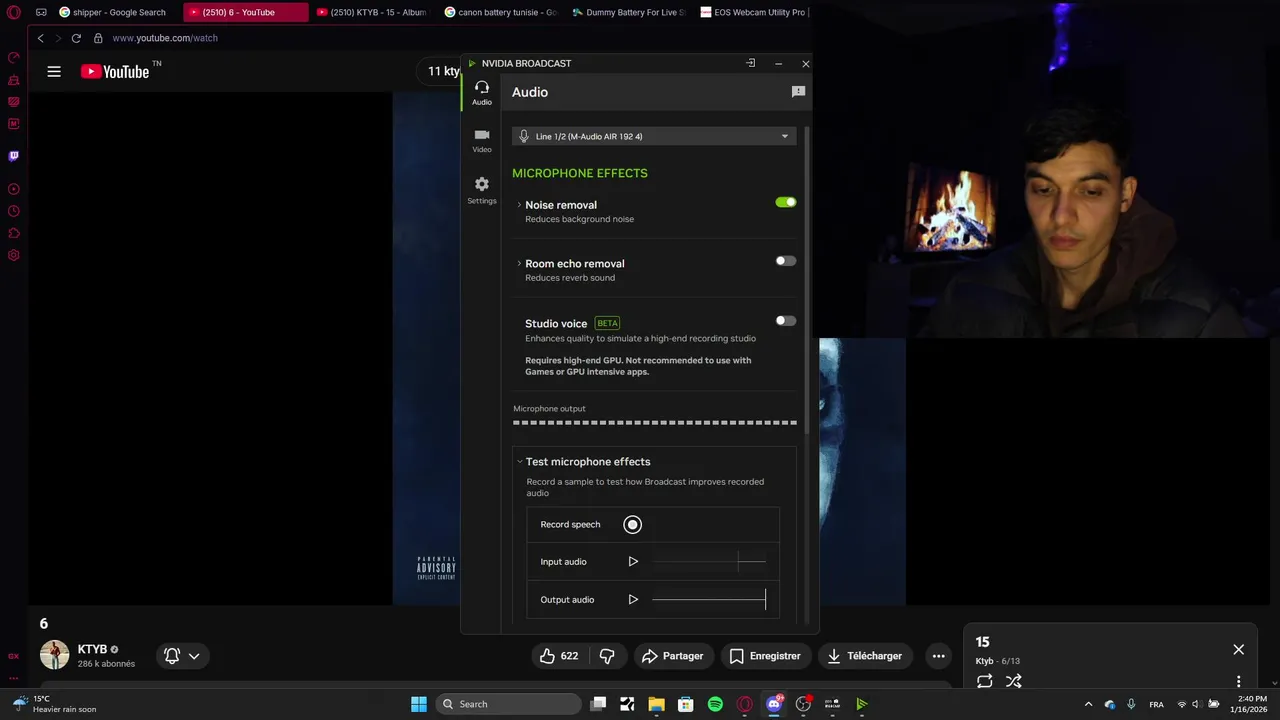Expand the Room echo removal chevron
Image resolution: width=1280 pixels, height=720 pixels.
[519, 264]
